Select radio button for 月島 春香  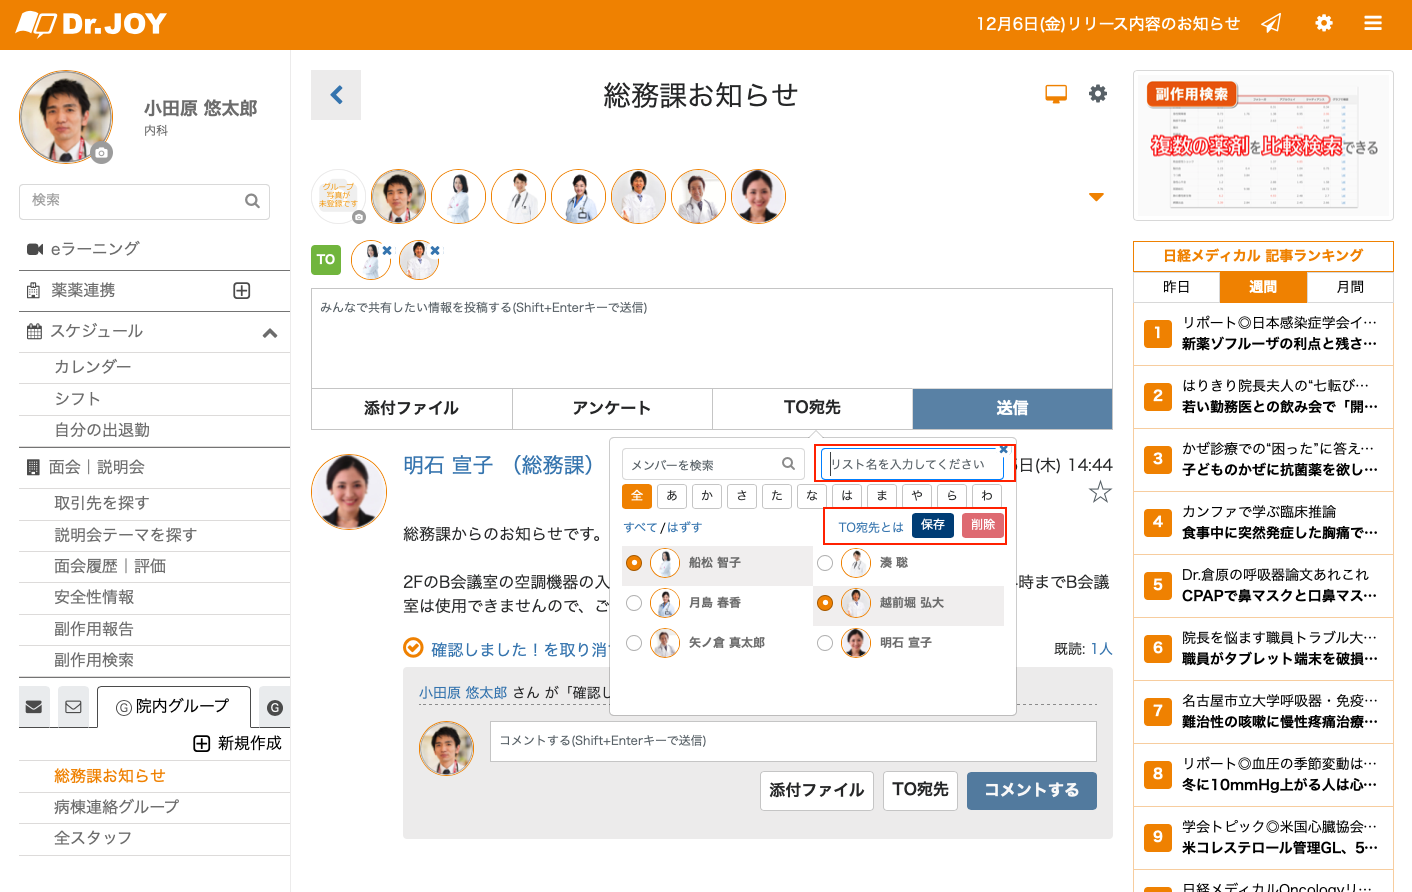[x=634, y=603]
